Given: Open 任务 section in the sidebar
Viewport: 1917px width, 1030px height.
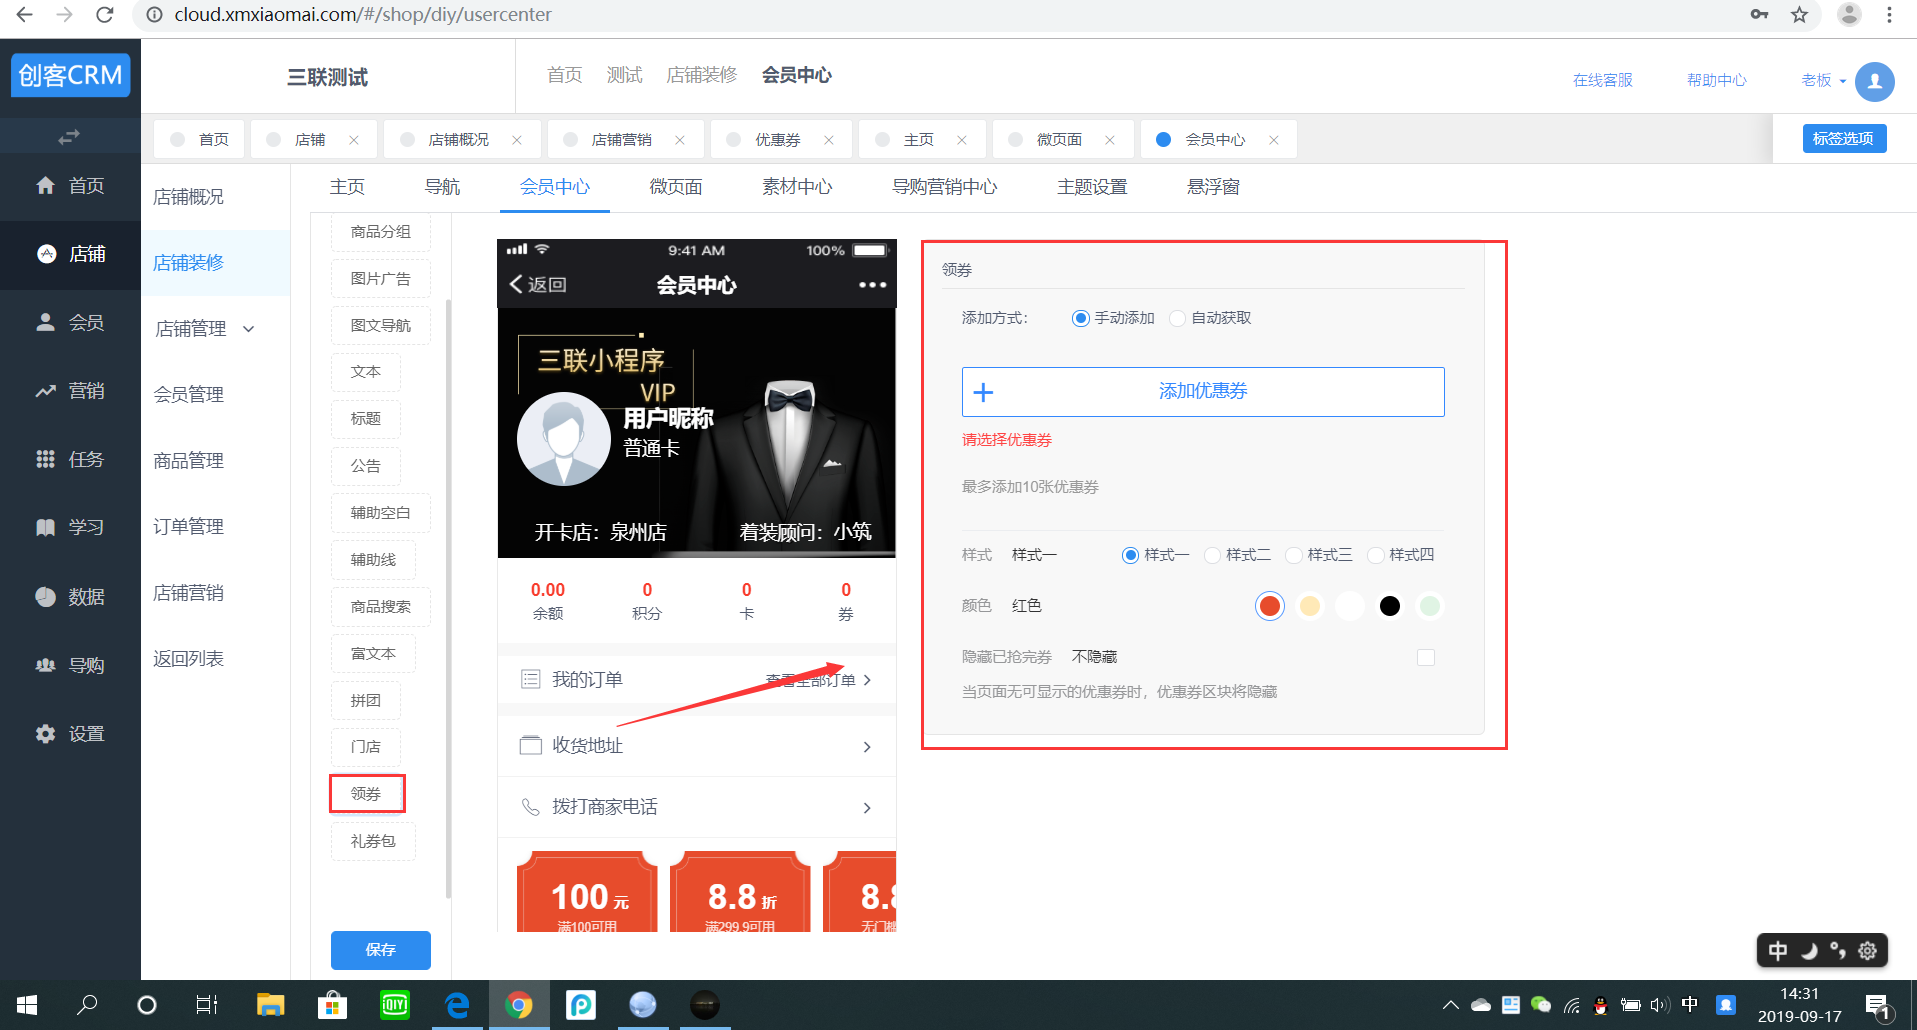Looking at the screenshot, I should (70, 460).
